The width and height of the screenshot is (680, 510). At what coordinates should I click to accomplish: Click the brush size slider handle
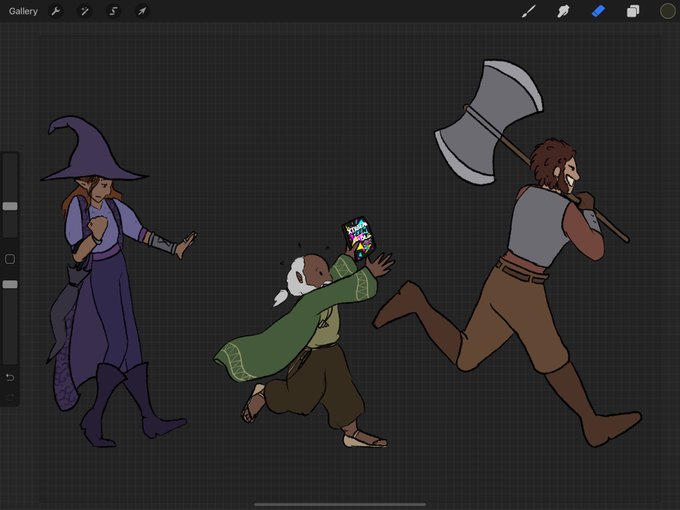pyautogui.click(x=10, y=206)
